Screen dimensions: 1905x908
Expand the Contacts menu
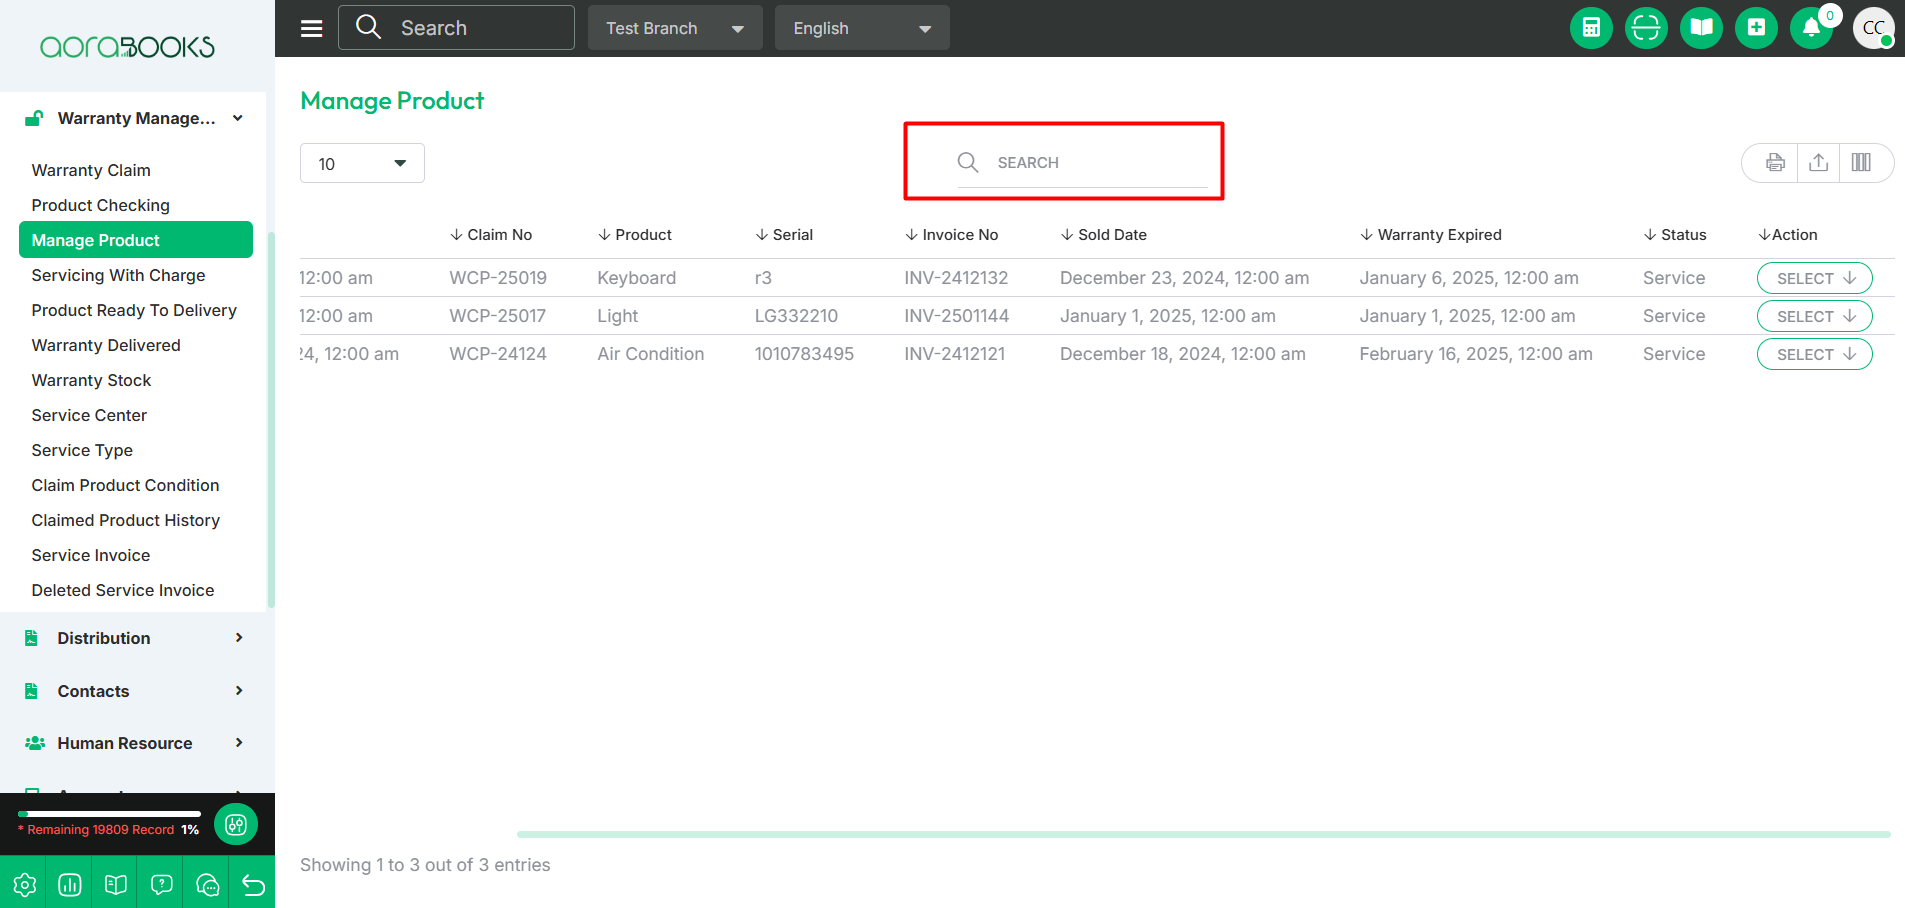pyautogui.click(x=136, y=691)
